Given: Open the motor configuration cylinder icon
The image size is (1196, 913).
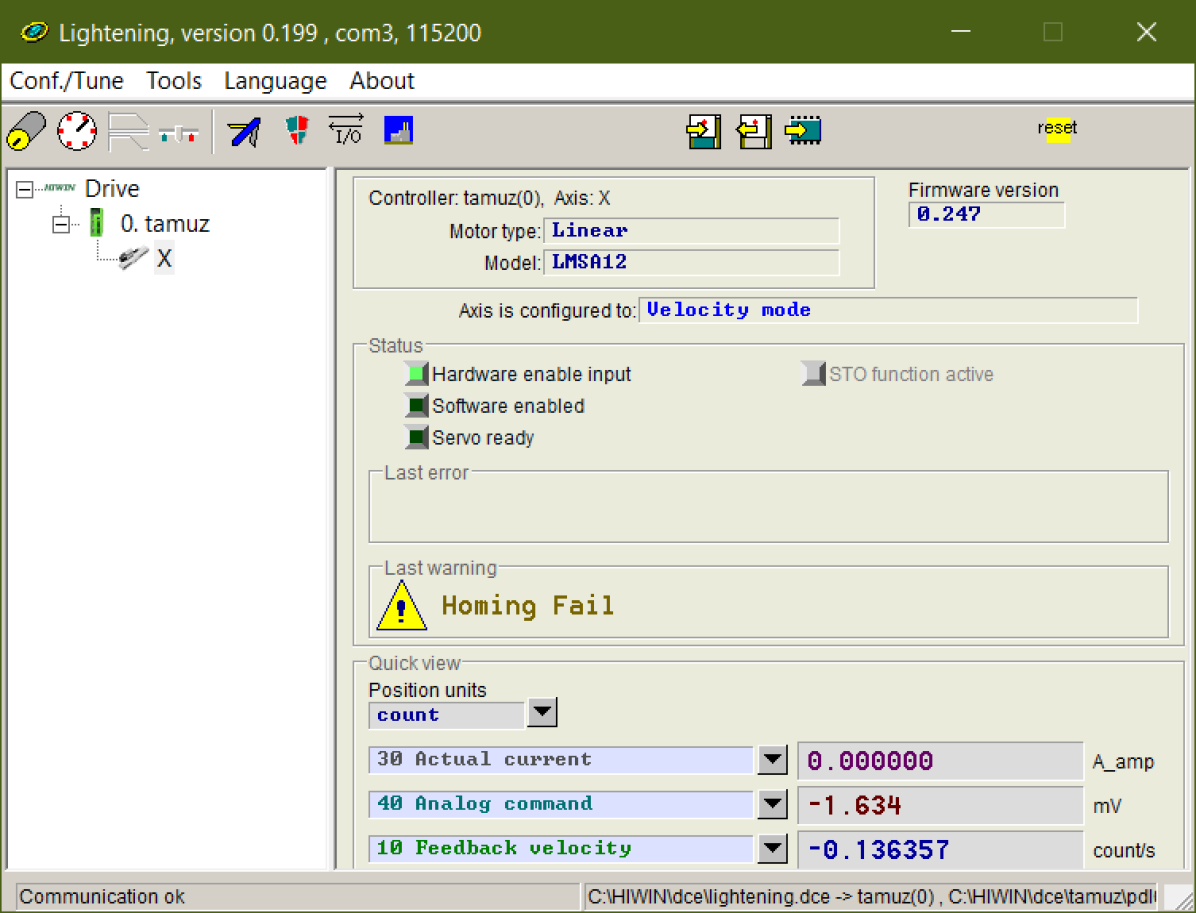Looking at the screenshot, I should pos(26,131).
